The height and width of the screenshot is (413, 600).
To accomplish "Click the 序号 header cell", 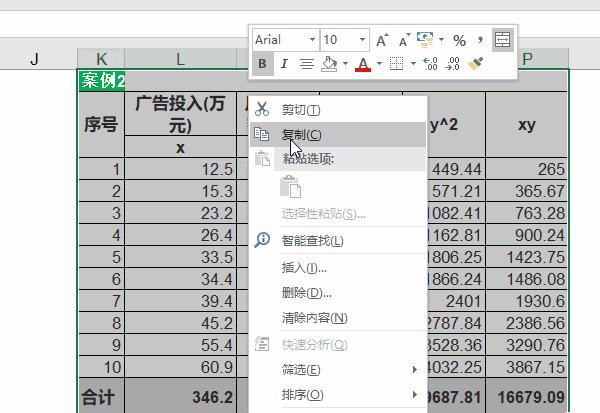I will pos(101,124).
